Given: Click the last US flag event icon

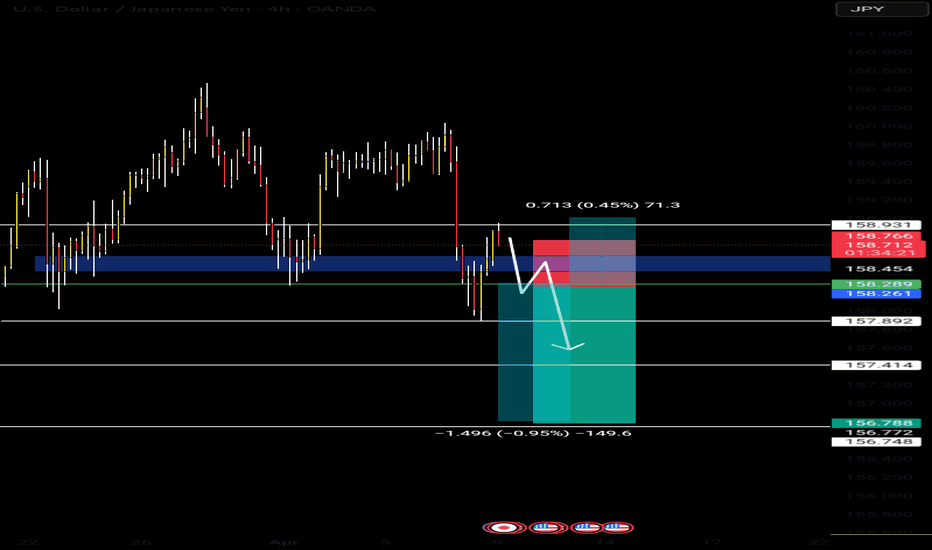Looking at the screenshot, I should pyautogui.click(x=616, y=527).
